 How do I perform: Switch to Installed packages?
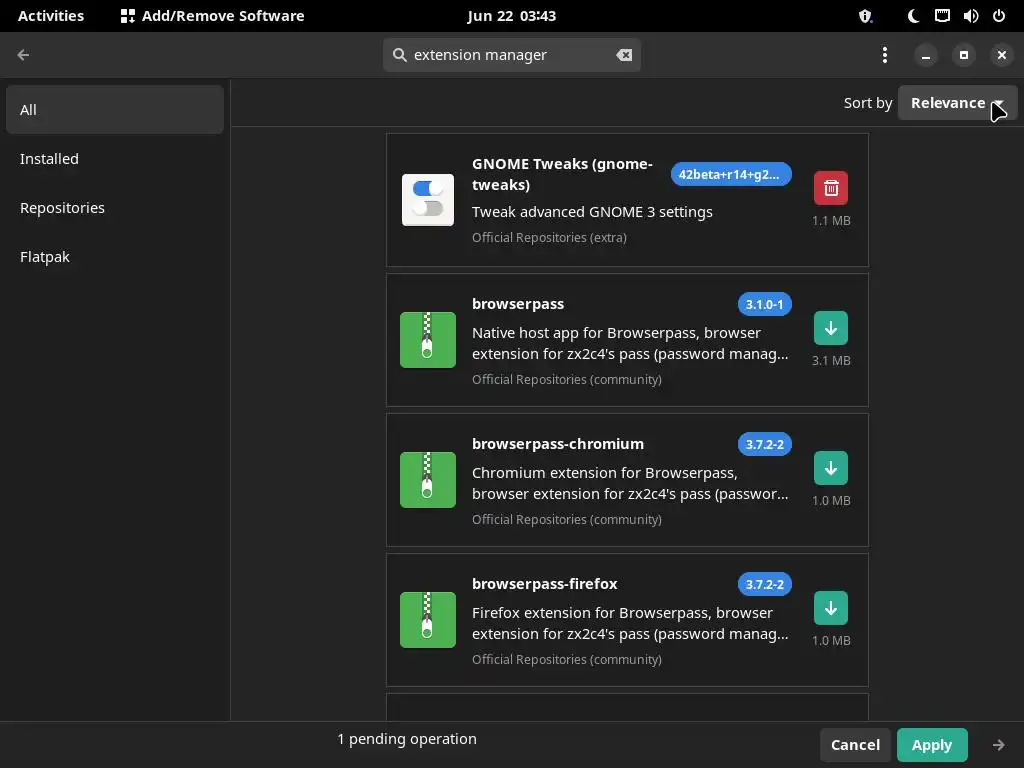pos(115,159)
